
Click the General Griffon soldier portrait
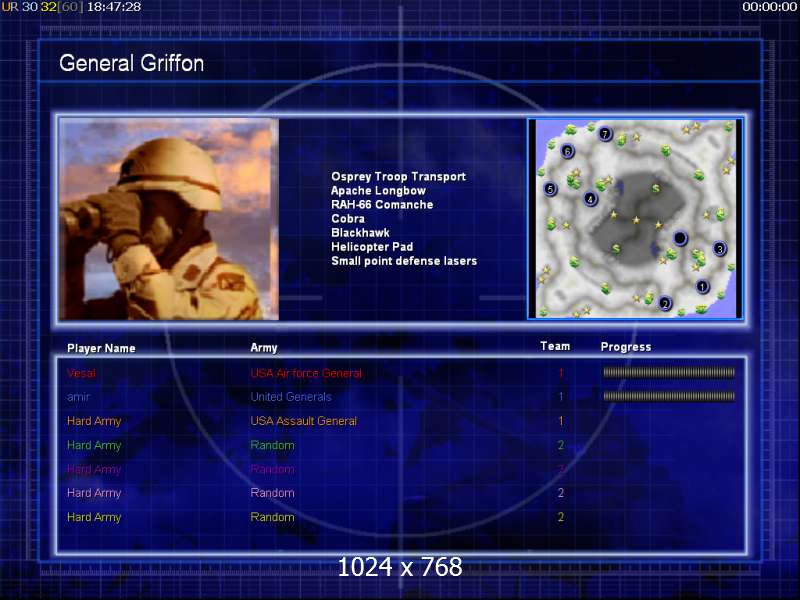point(169,219)
